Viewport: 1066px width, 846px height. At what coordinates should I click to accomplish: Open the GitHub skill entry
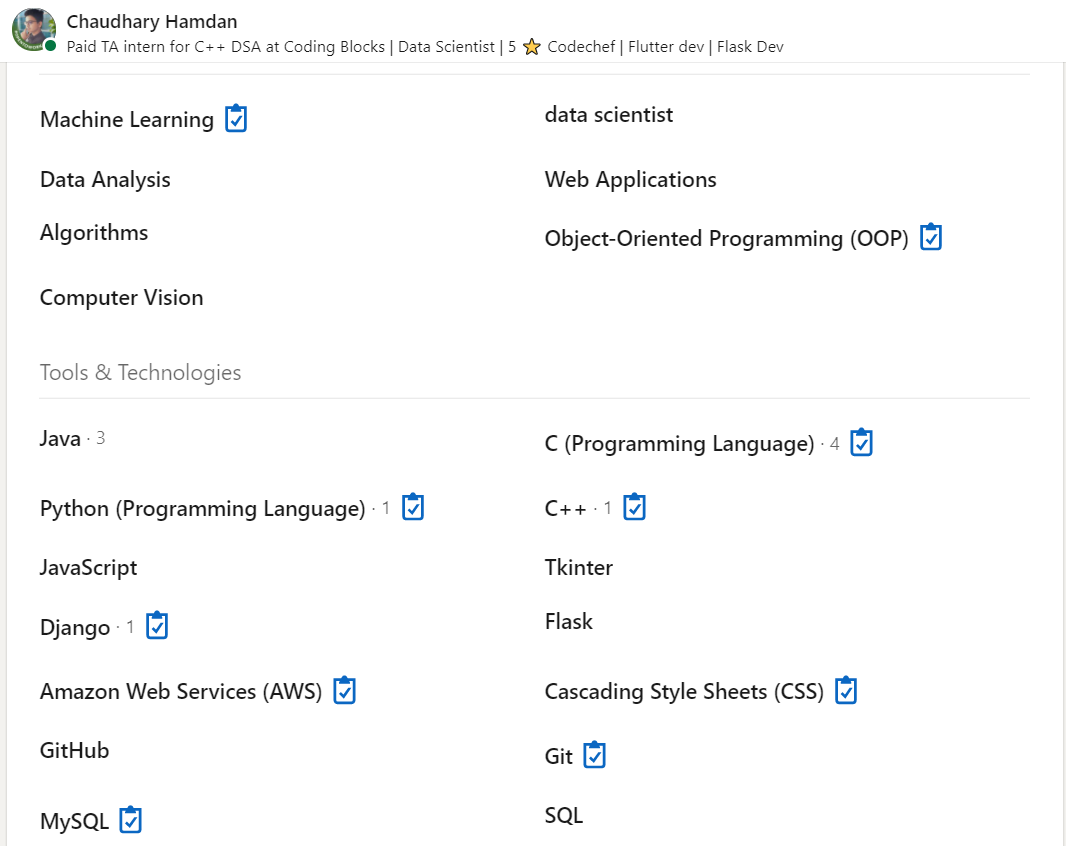coord(75,750)
